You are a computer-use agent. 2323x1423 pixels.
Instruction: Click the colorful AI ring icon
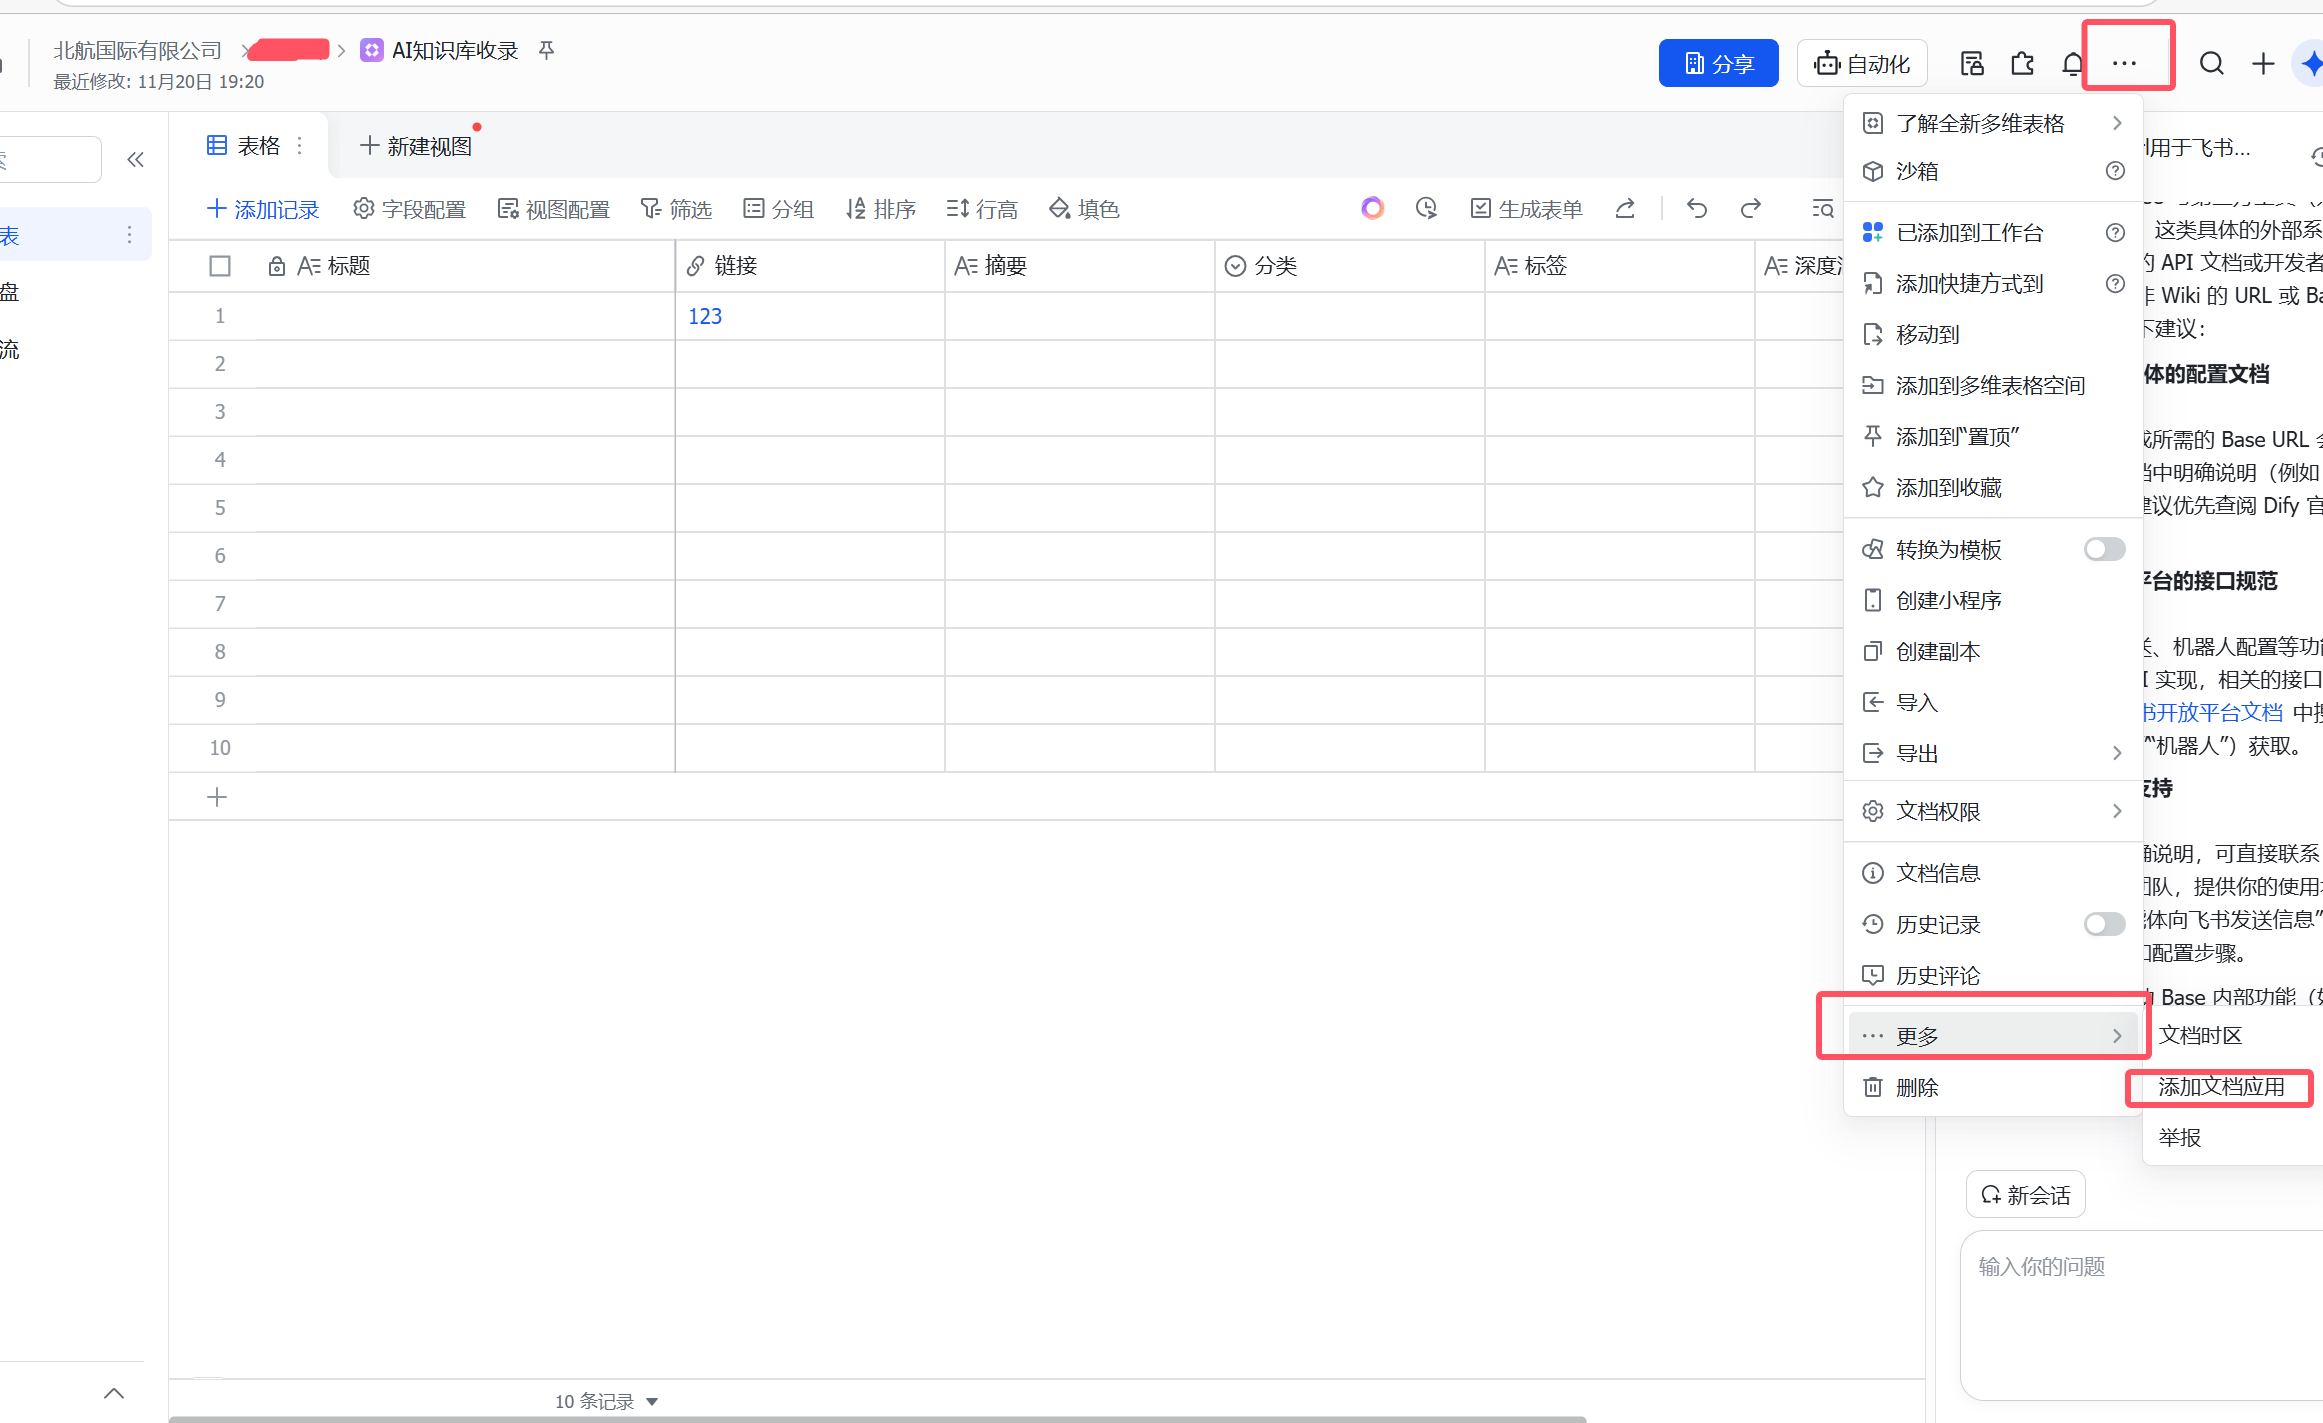click(1372, 208)
